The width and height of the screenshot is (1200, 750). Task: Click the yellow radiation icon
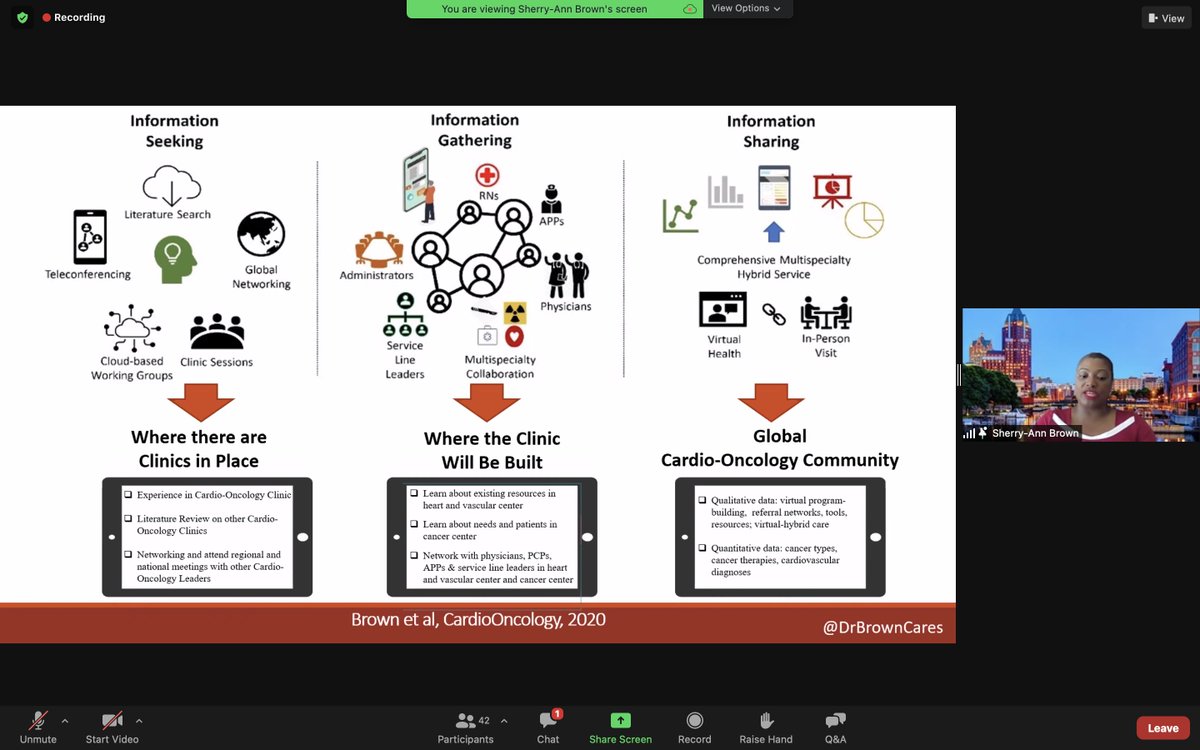click(514, 312)
